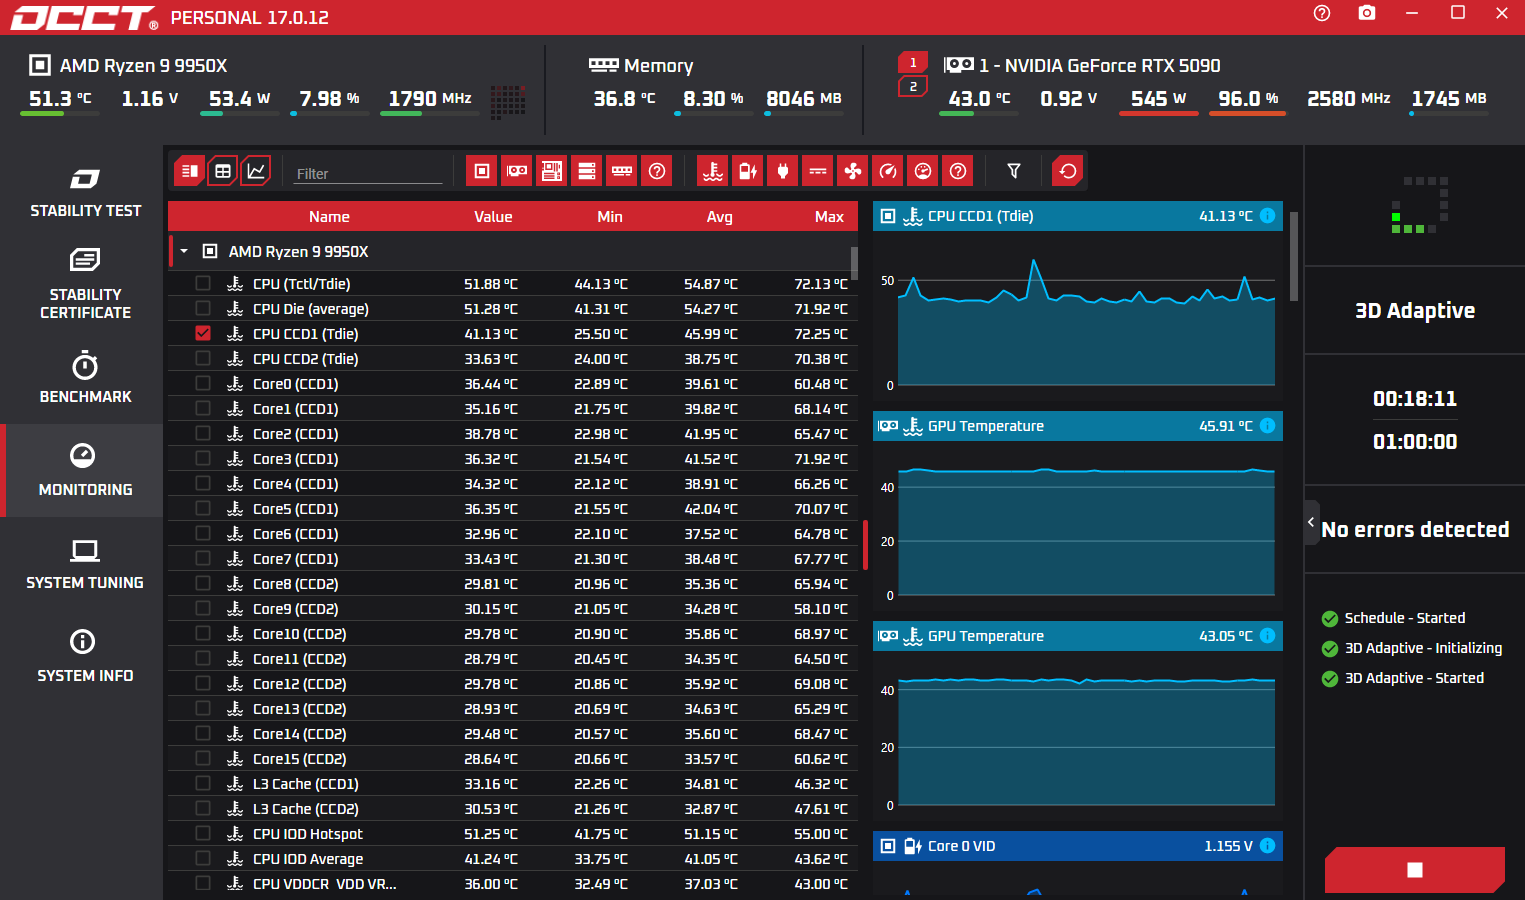Select GPU 2 selector badge

point(913,87)
